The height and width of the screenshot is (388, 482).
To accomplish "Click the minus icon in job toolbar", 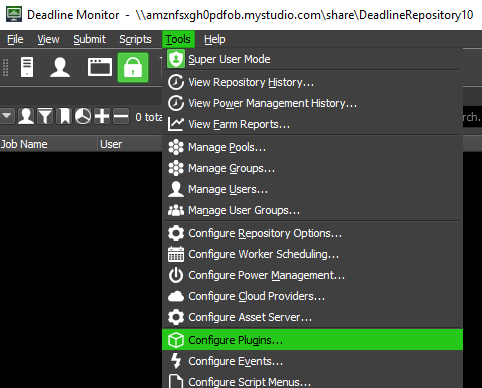I will click(x=121, y=117).
